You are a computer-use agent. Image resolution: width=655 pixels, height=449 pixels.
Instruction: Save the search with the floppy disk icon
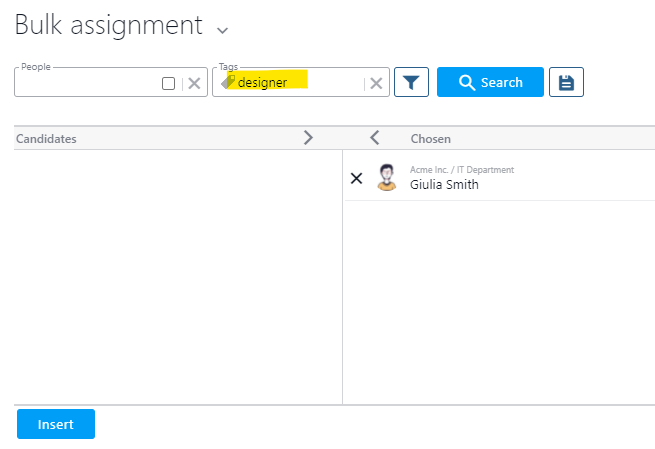coord(566,82)
